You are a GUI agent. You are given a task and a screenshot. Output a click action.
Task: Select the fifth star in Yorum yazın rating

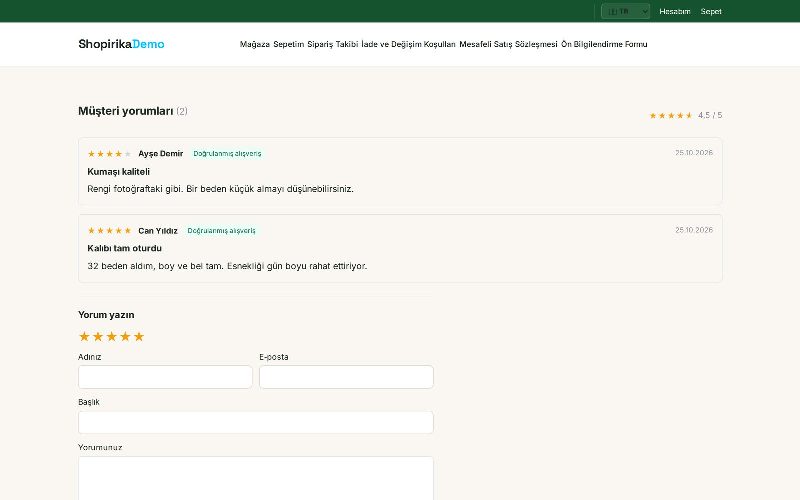pyautogui.click(x=139, y=336)
